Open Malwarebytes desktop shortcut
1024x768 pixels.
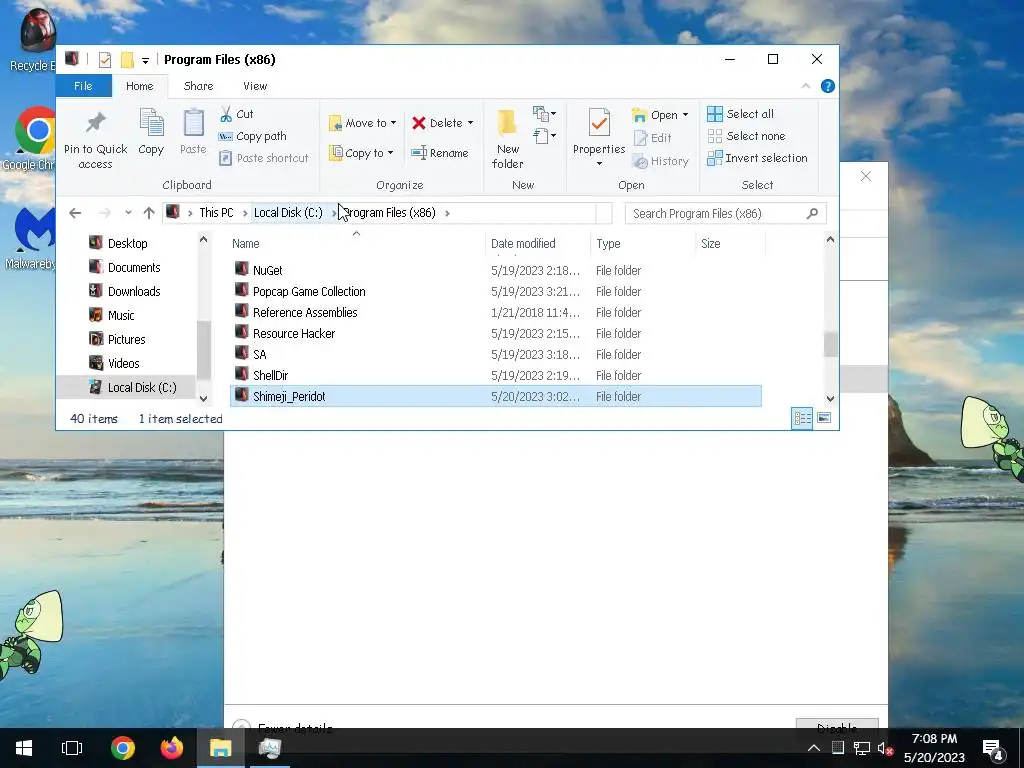(29, 239)
